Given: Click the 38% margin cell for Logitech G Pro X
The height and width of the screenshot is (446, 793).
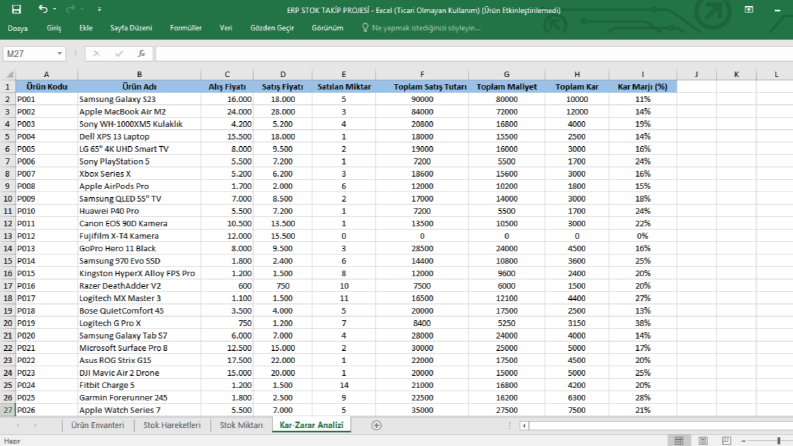Looking at the screenshot, I should point(642,323).
